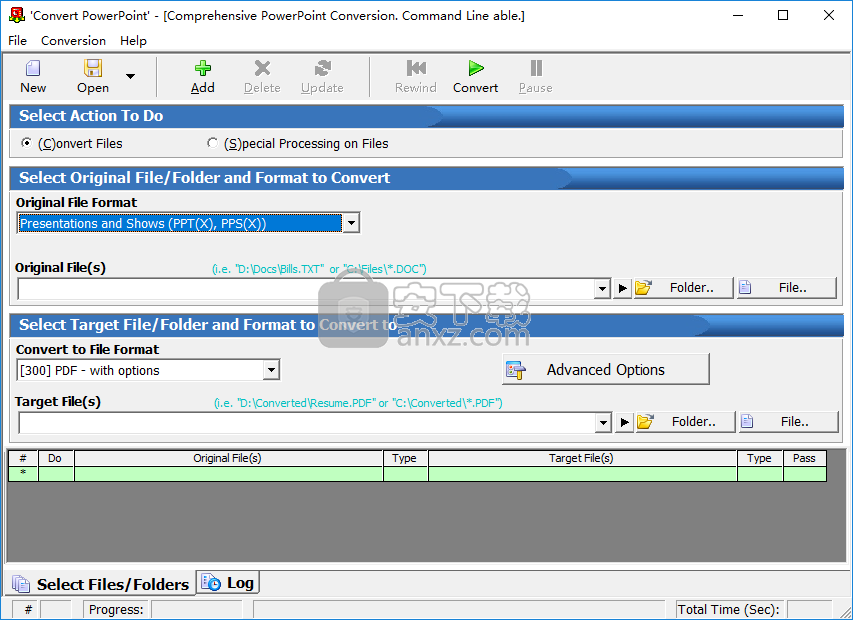Browse a File for Target File(s)

[788, 421]
